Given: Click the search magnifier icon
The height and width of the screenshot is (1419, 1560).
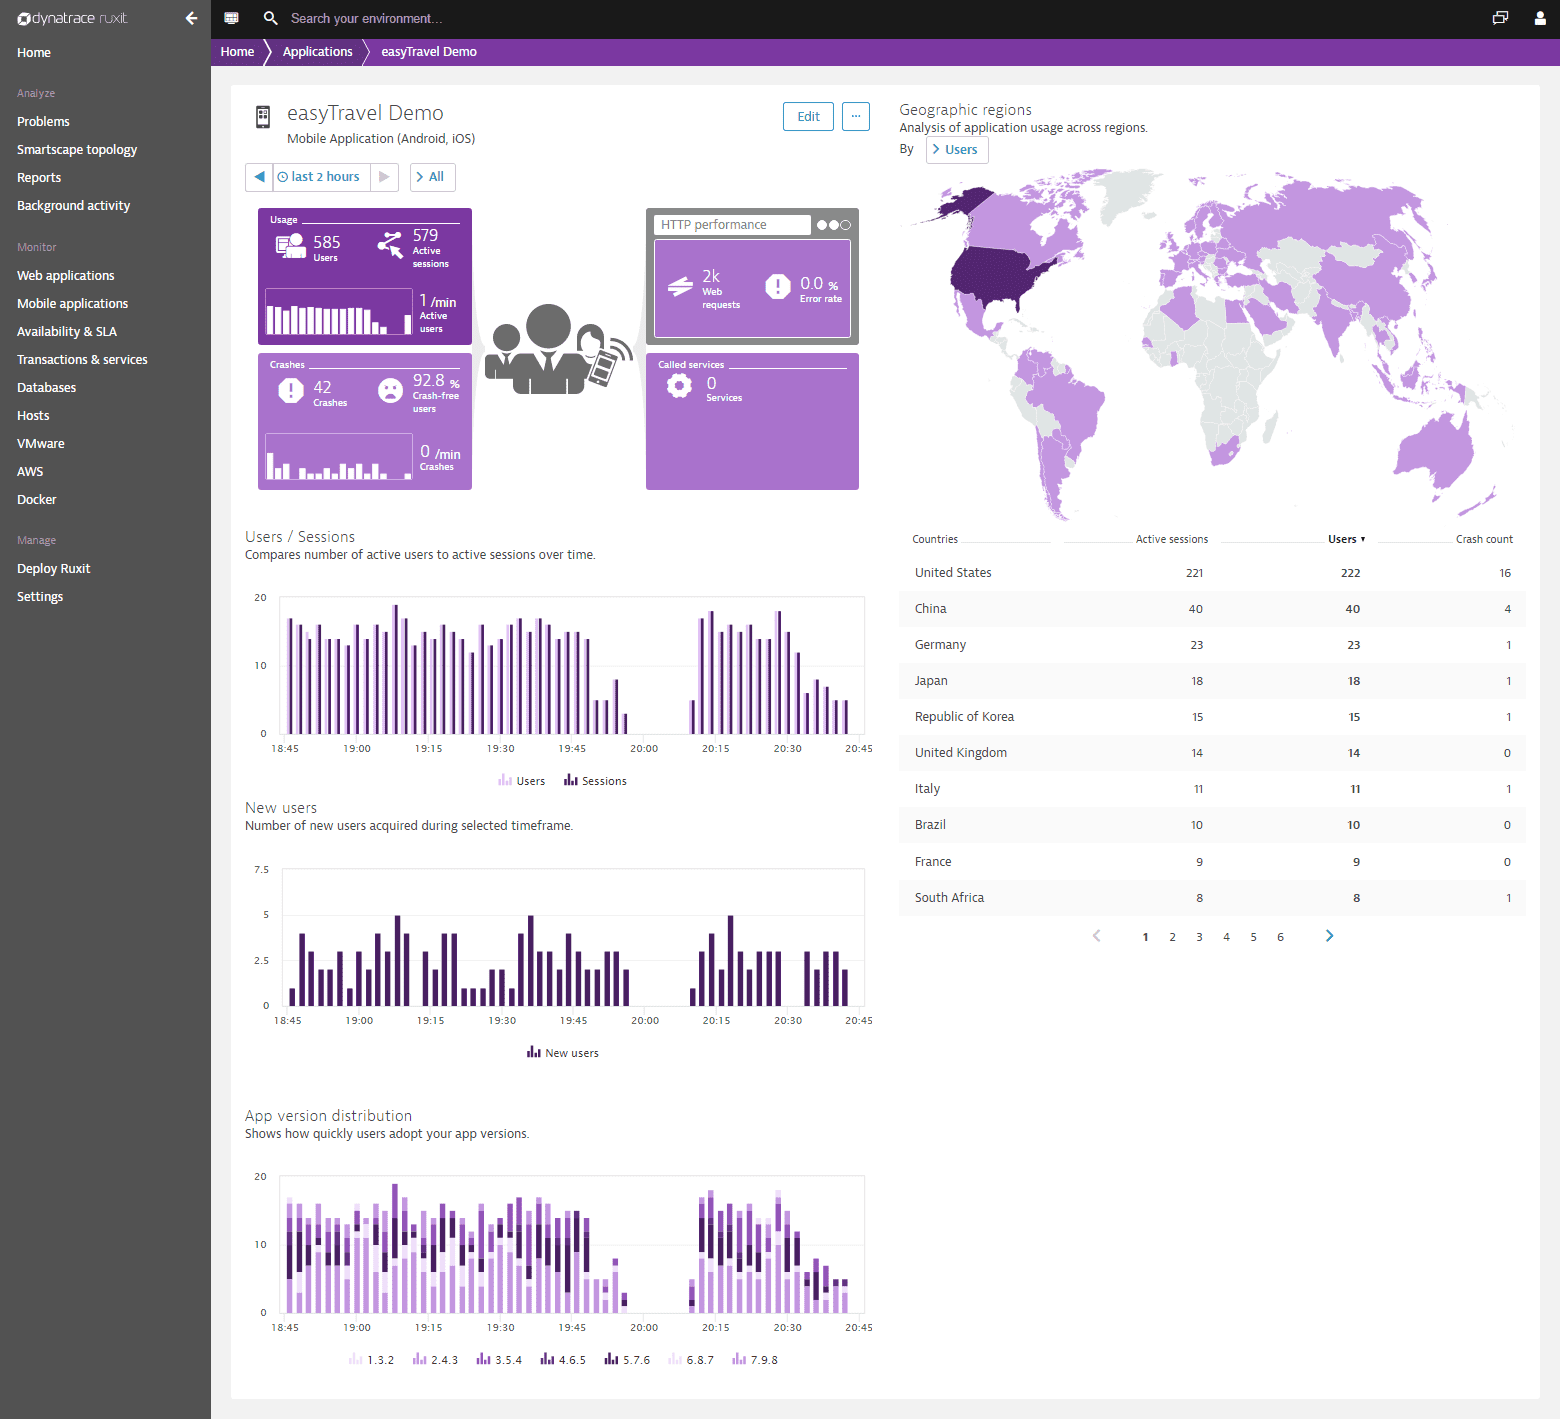Looking at the screenshot, I should tap(270, 18).
